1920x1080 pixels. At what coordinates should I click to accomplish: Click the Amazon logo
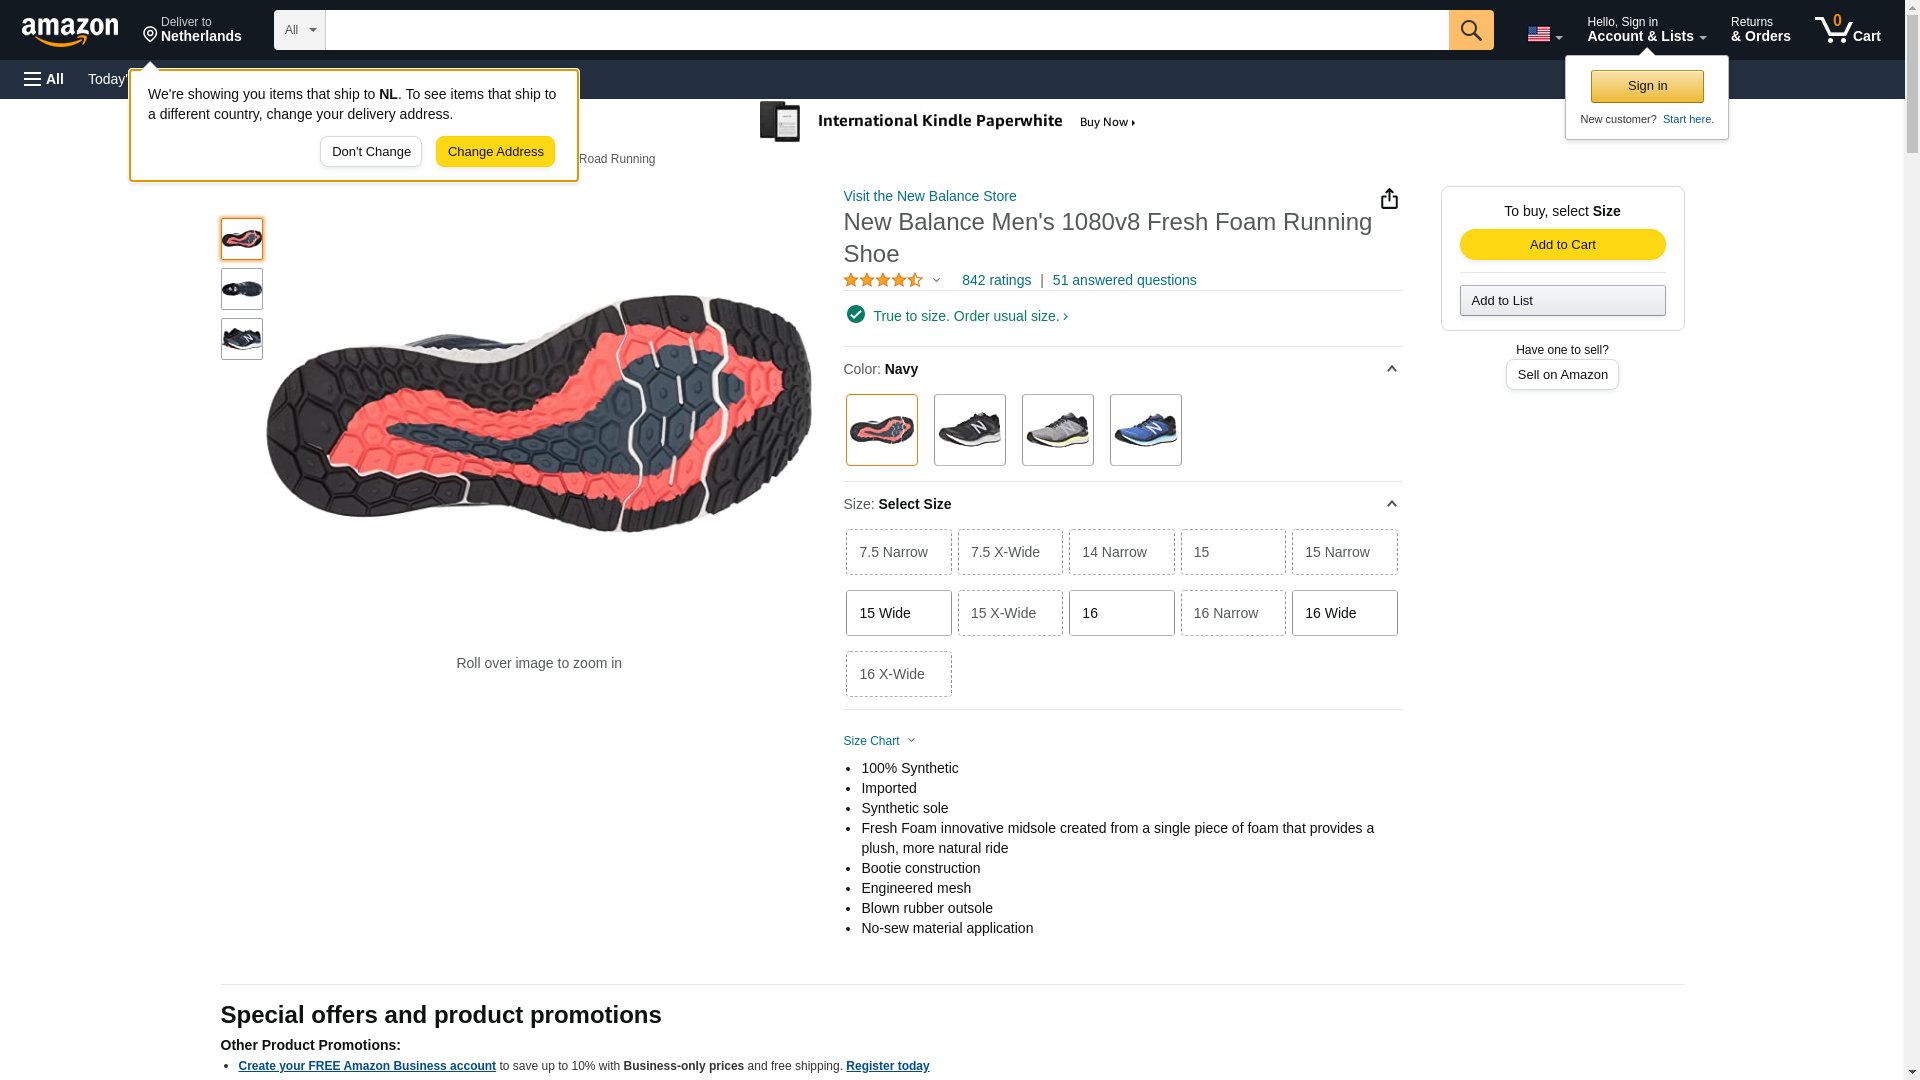click(x=70, y=31)
